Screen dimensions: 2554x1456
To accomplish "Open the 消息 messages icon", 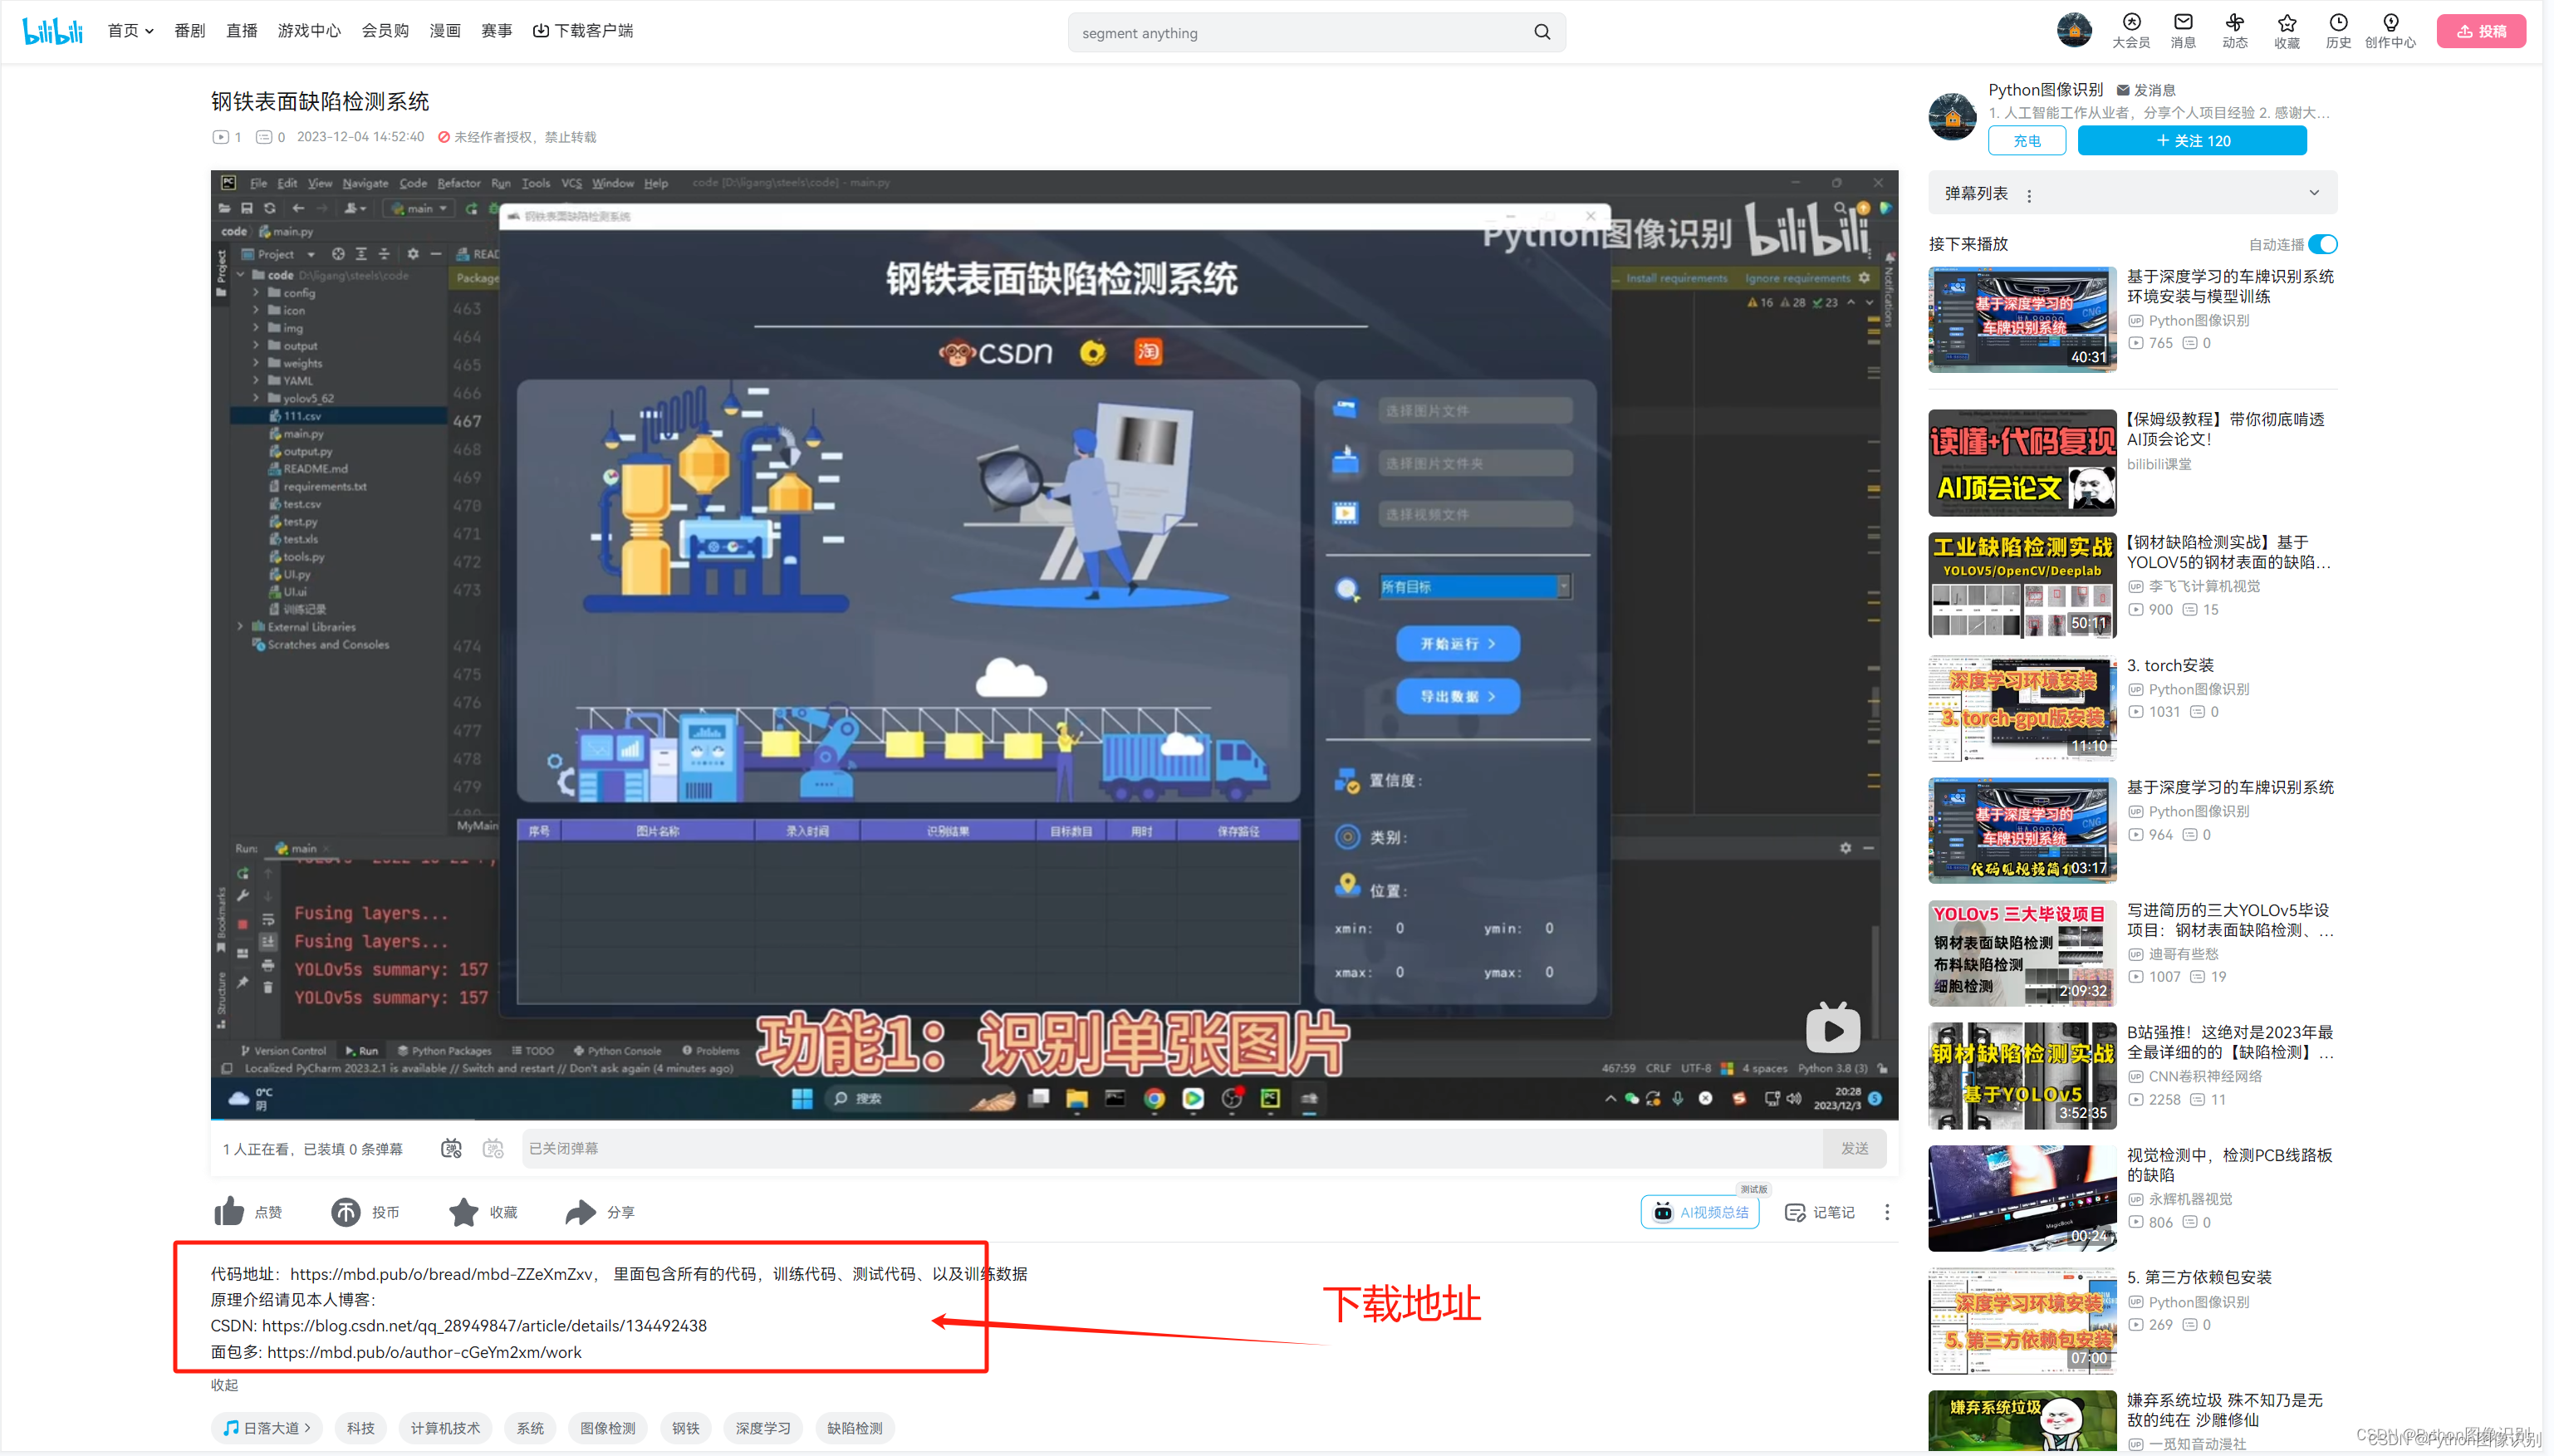I will (x=2183, y=31).
